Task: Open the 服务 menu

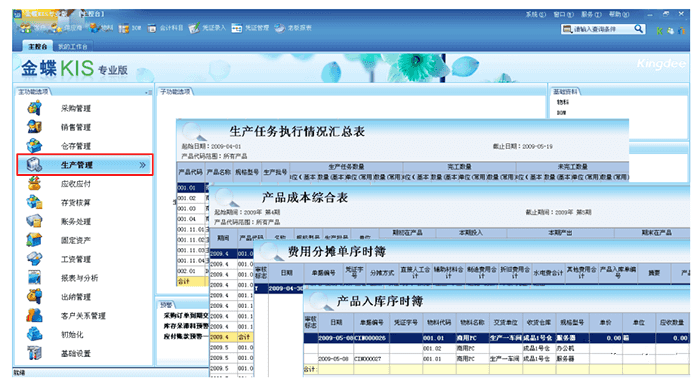Action: [x=591, y=14]
